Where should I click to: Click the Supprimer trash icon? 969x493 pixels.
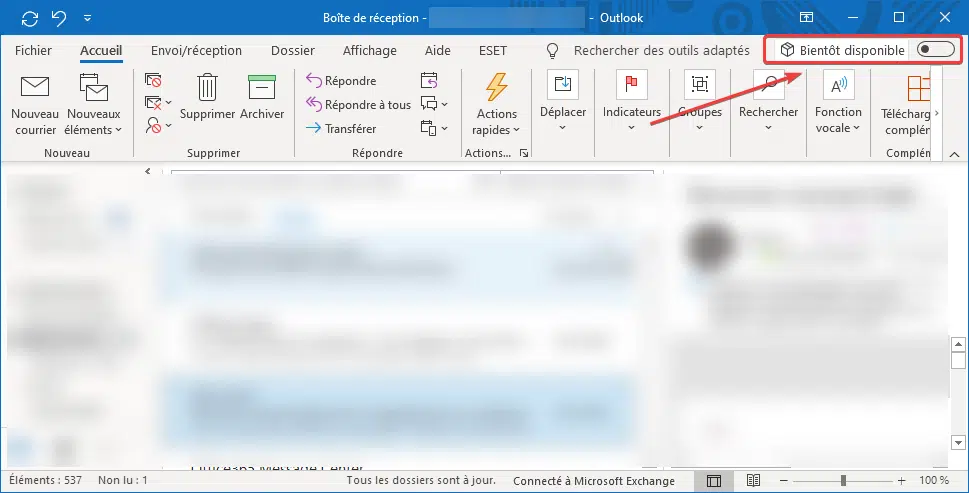207,97
